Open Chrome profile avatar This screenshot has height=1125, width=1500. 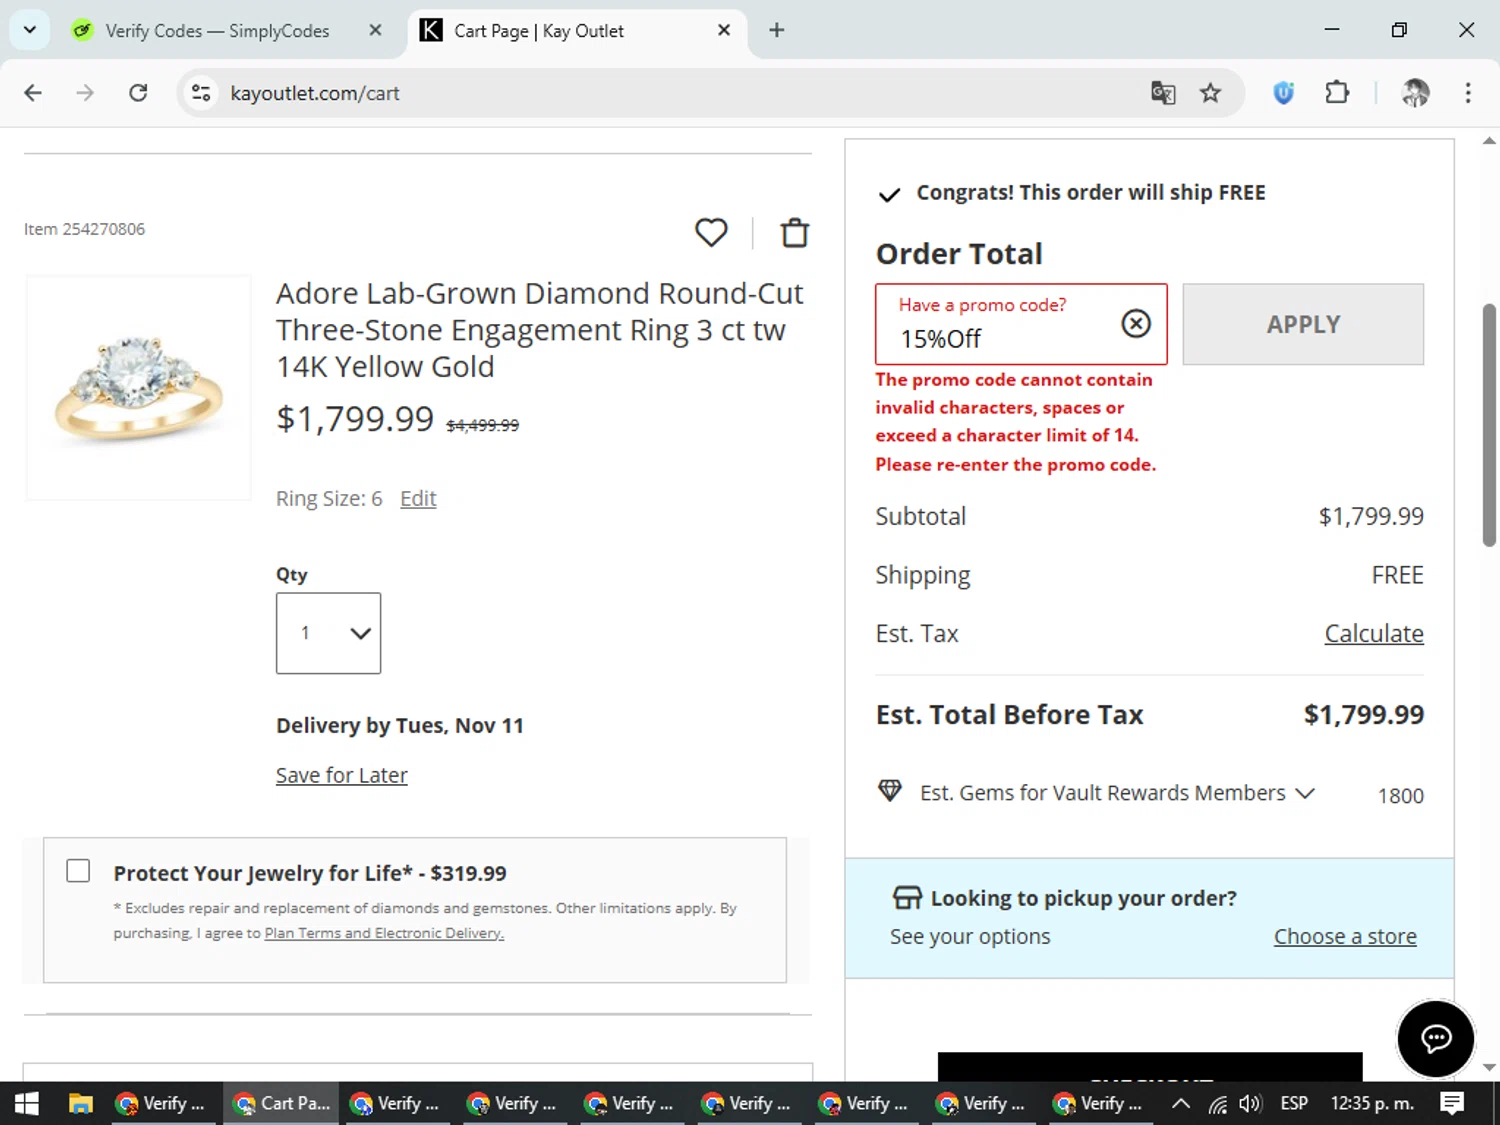(1415, 93)
